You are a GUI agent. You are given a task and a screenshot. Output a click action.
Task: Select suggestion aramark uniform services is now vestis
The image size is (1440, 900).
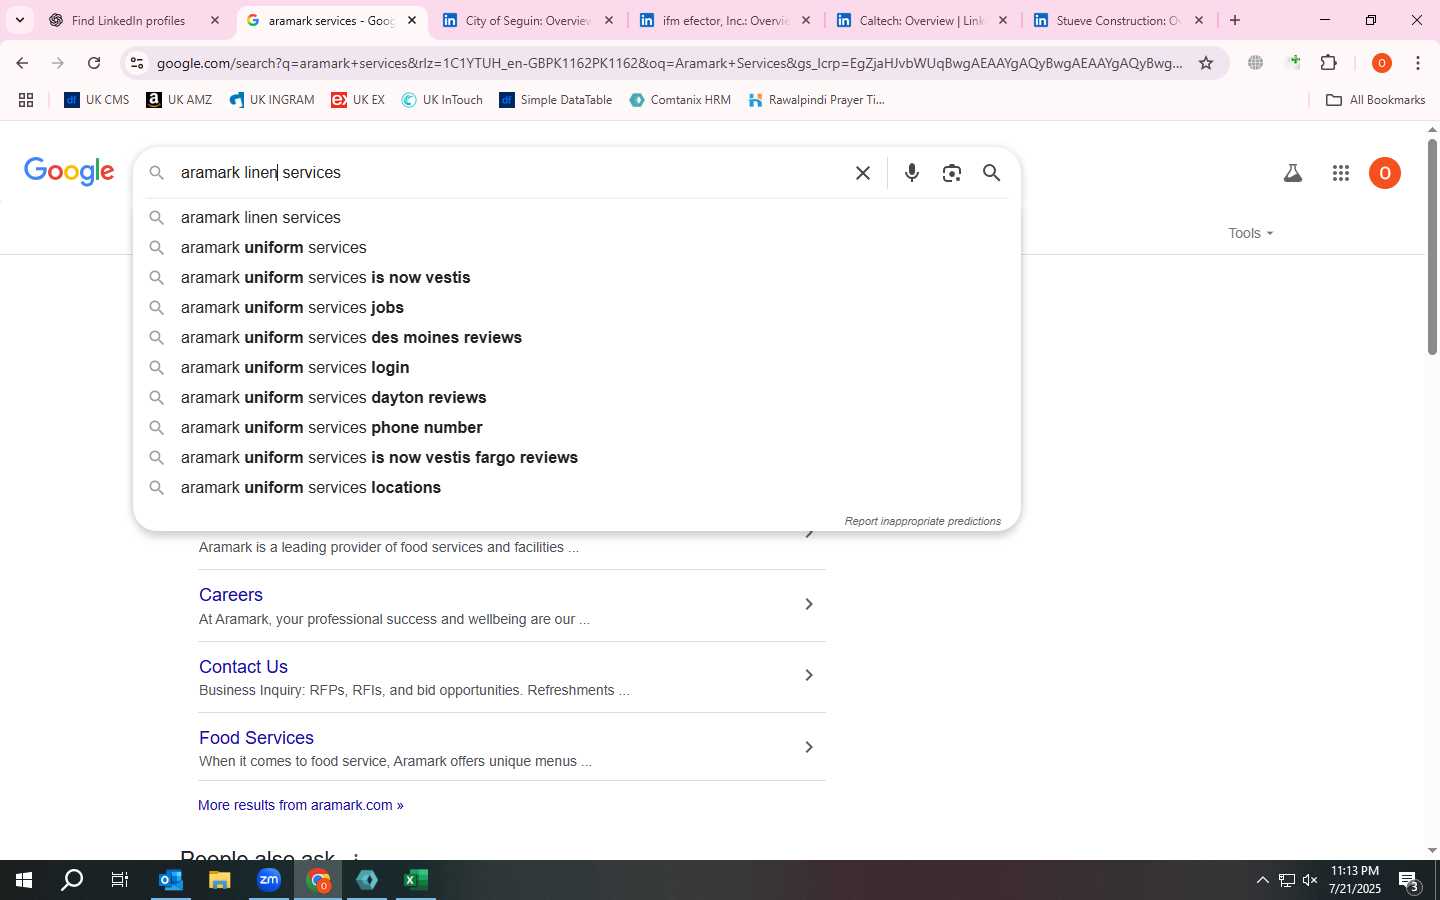tap(576, 278)
